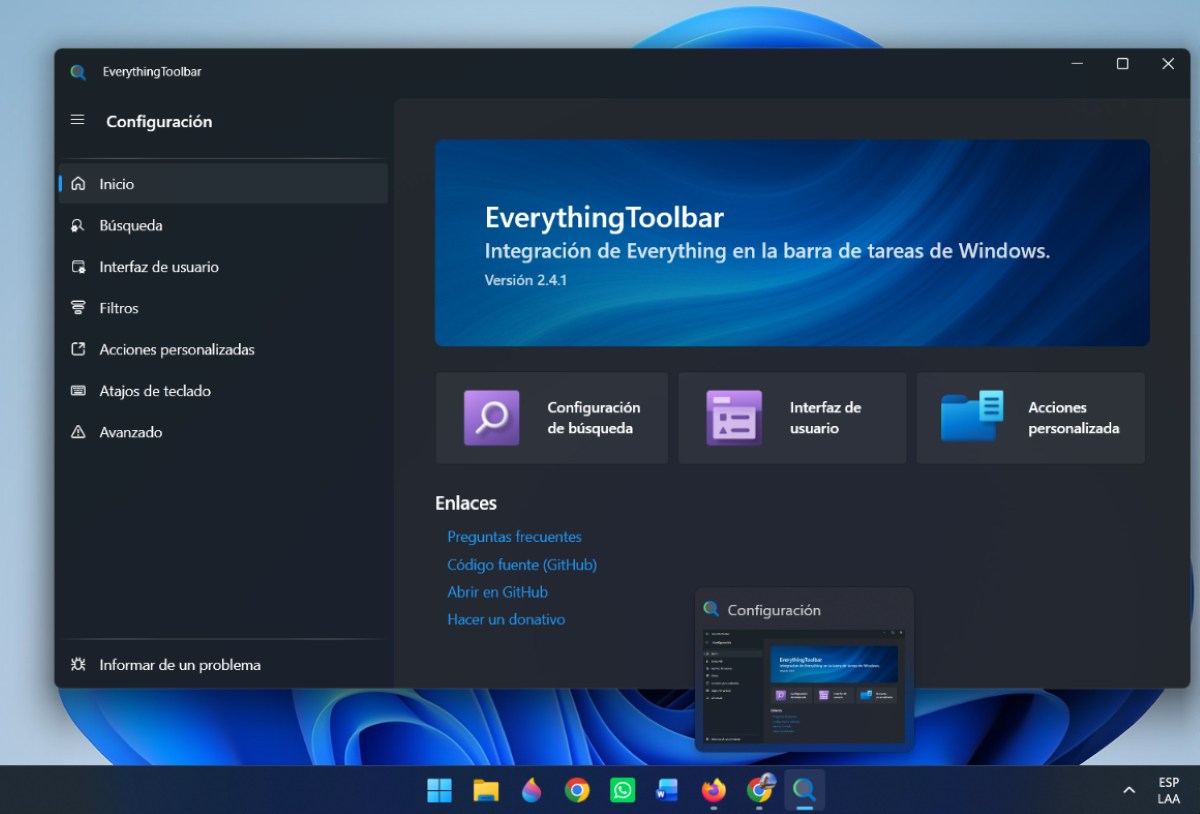Click the Acciones personalizadas sidebar icon
This screenshot has width=1200, height=814.
78,349
